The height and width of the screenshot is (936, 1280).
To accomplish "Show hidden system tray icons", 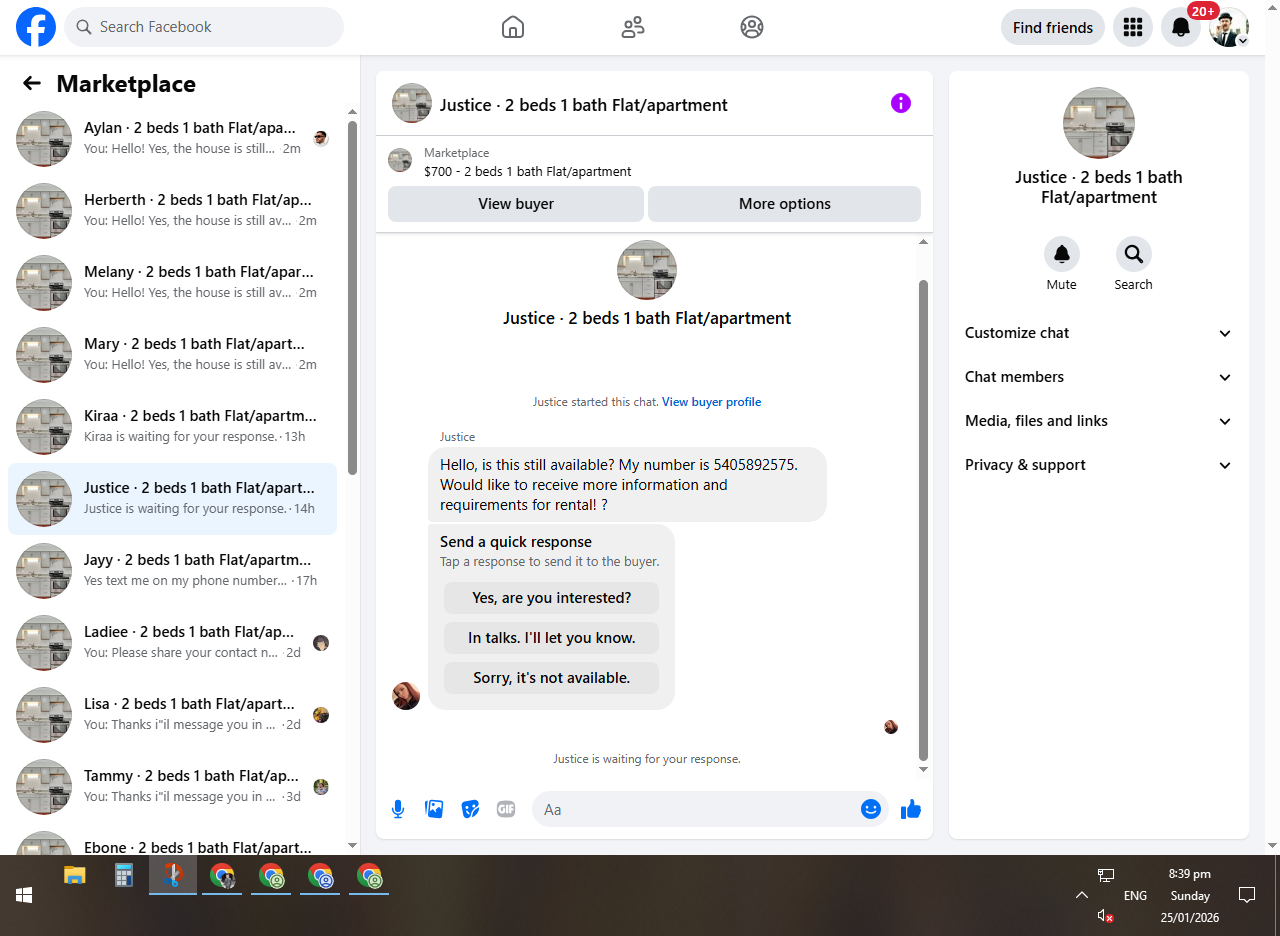I will pyautogui.click(x=1081, y=895).
